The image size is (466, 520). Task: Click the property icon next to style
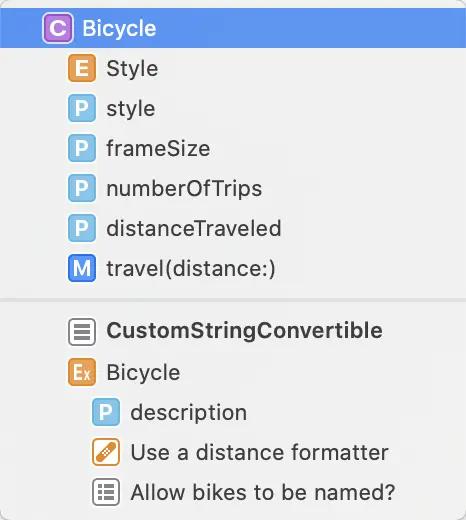(82, 108)
